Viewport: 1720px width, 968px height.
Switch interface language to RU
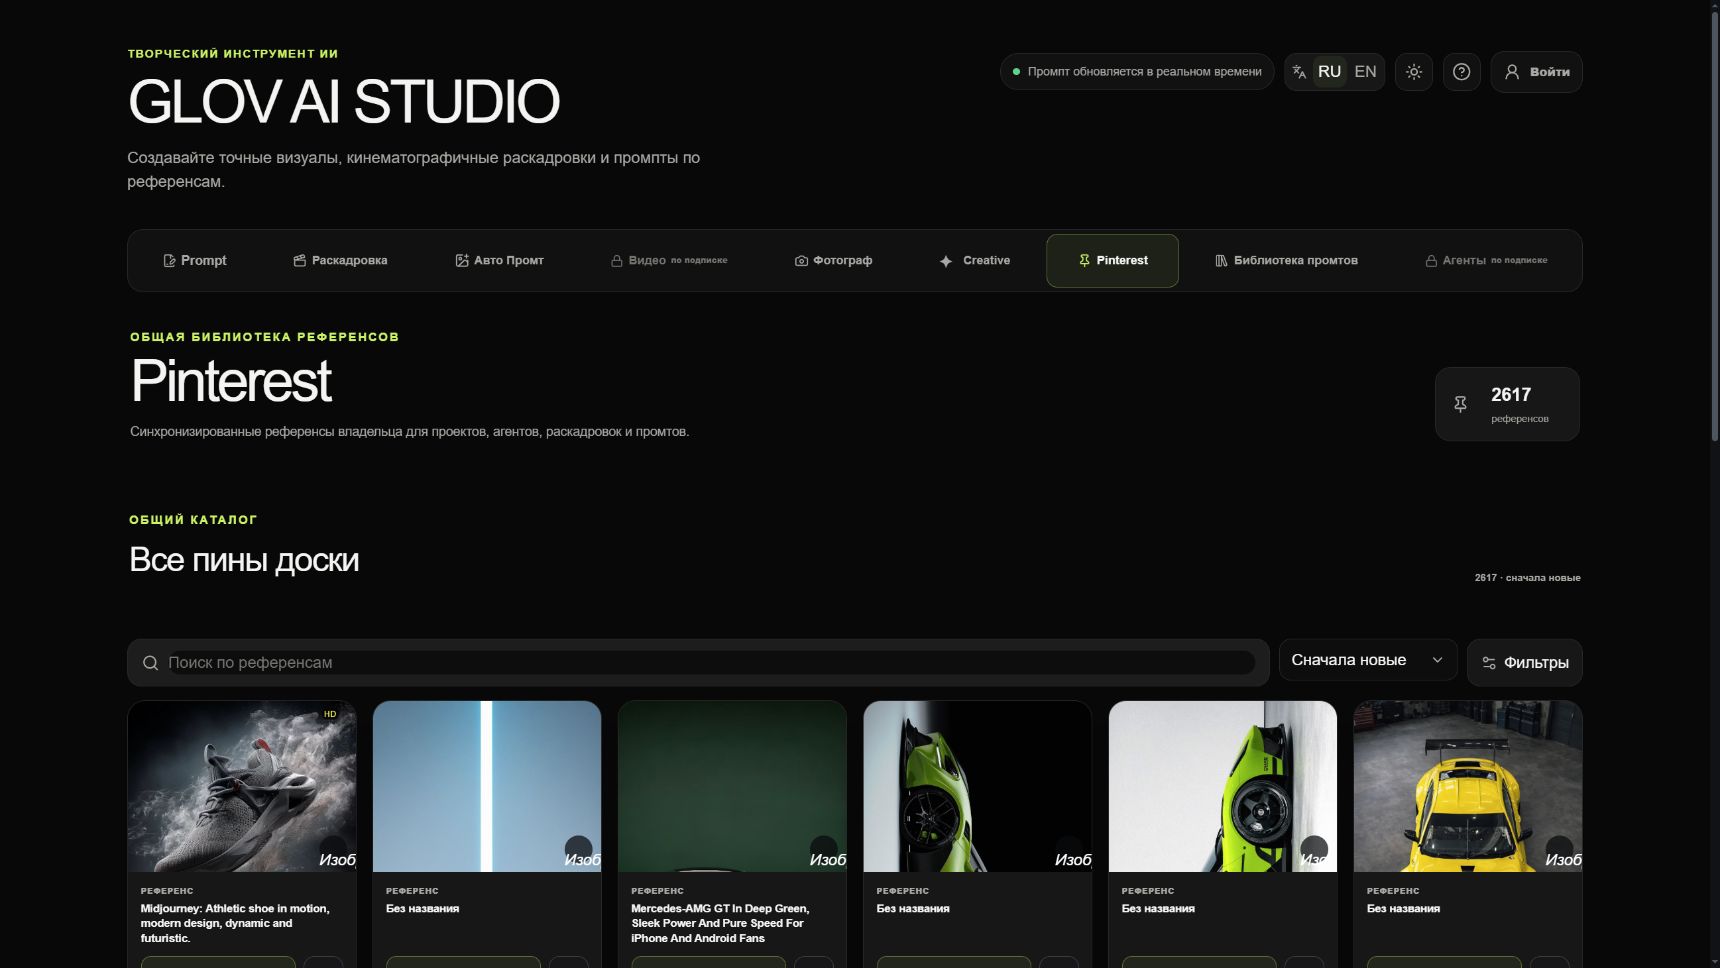click(1329, 72)
